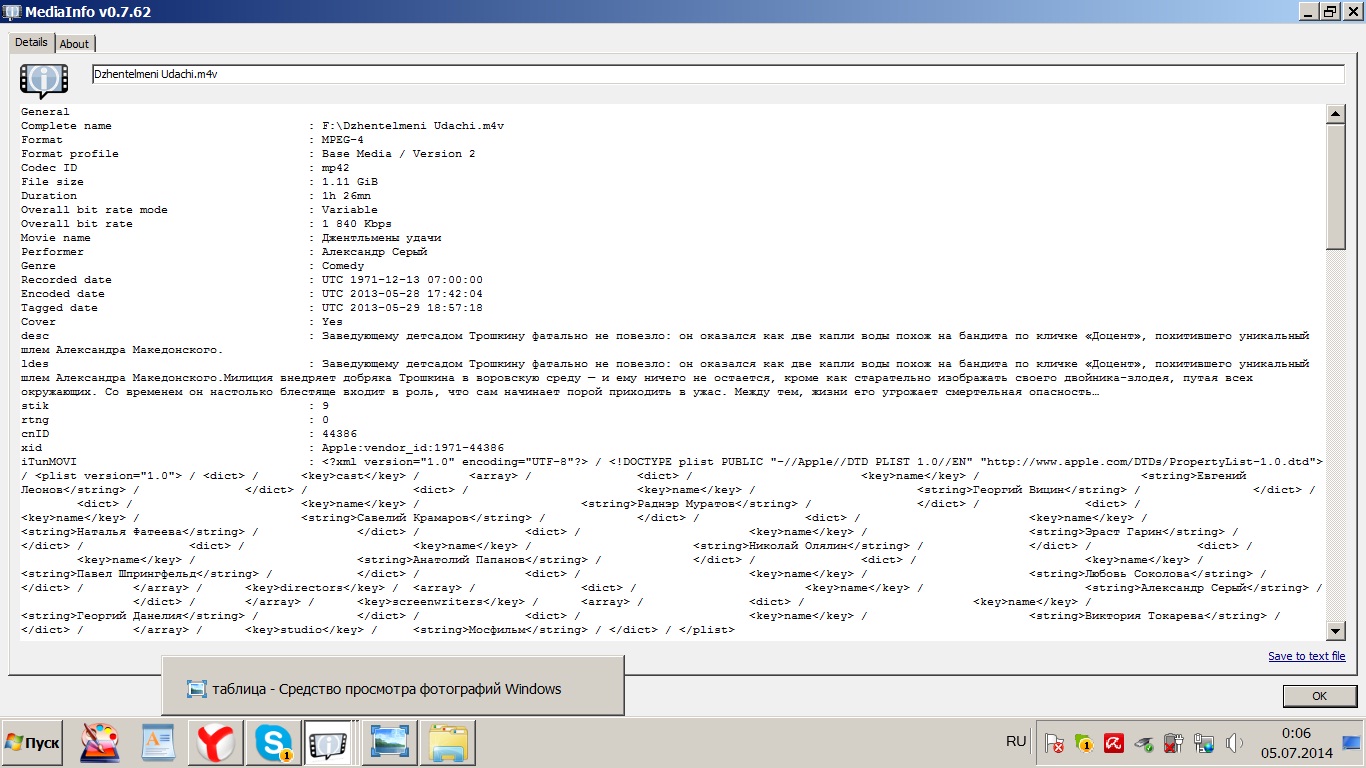Click the vertical scrollbar thumb
Screen dimensions: 1366x768
point(1335,186)
